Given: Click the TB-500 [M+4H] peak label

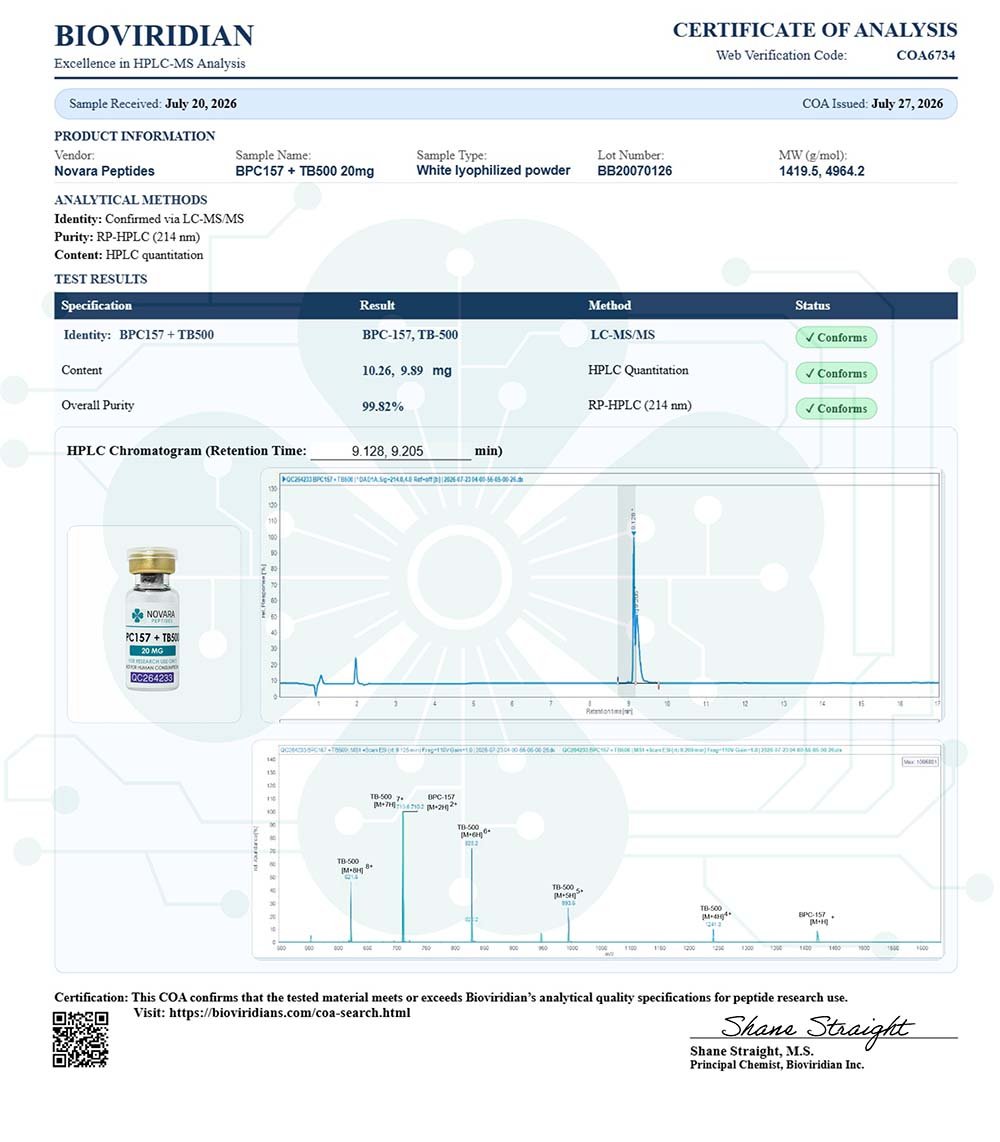Looking at the screenshot, I should coord(714,913).
